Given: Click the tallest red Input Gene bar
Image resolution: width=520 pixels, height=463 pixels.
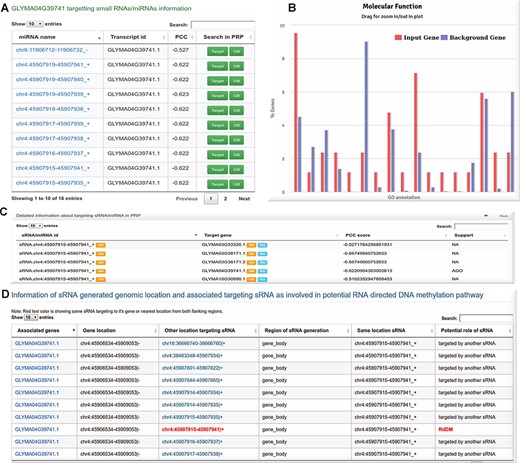Looking at the screenshot, I should tap(296, 112).
